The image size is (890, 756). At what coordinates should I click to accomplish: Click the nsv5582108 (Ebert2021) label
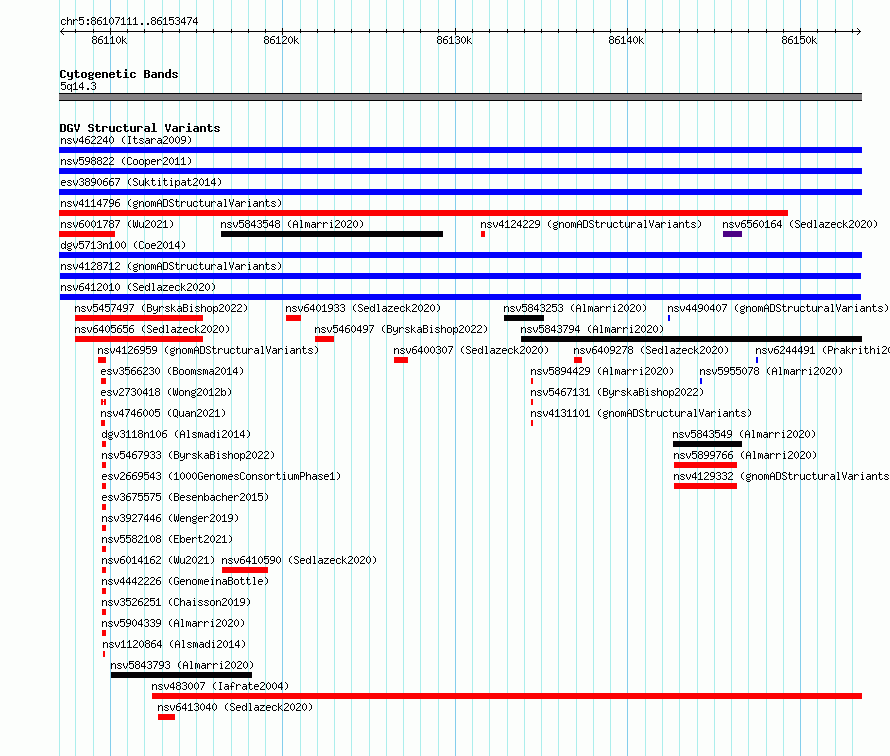[x=167, y=539]
